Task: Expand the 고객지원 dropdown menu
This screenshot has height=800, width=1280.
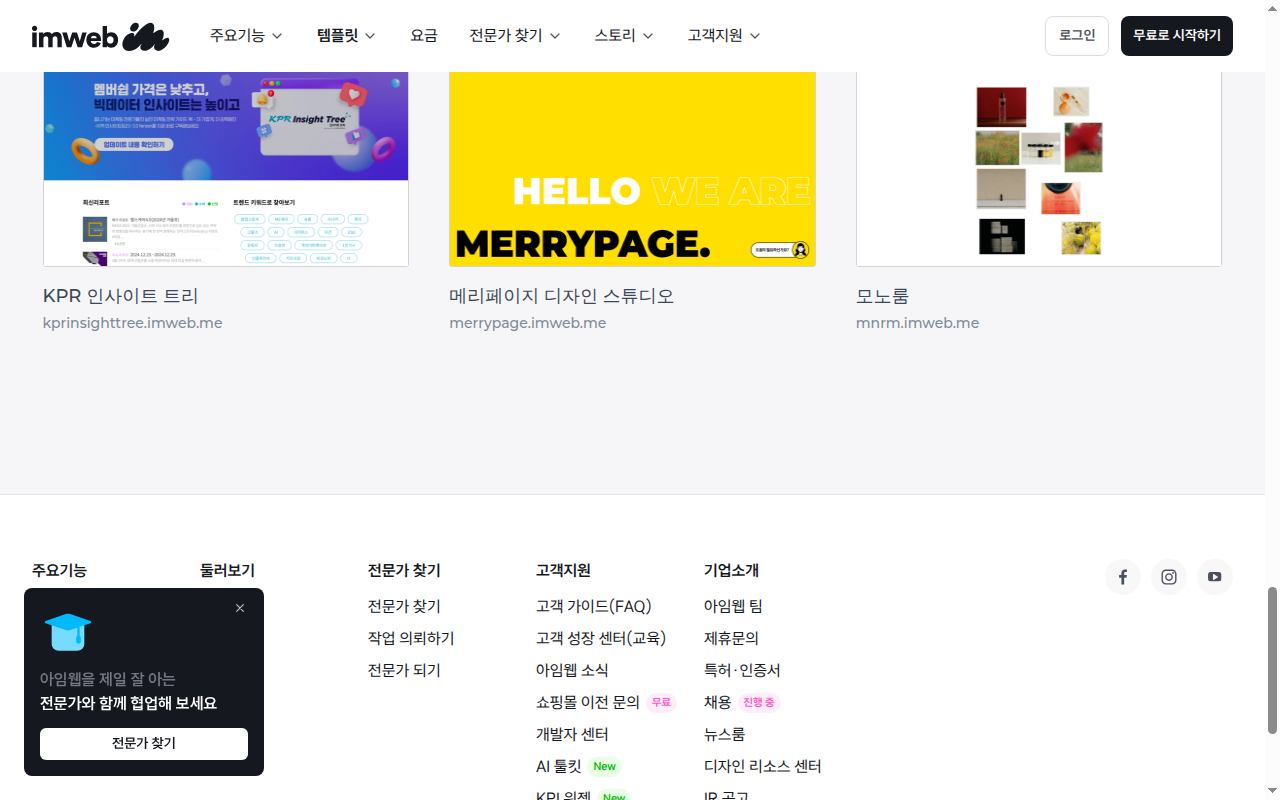Action: [724, 36]
